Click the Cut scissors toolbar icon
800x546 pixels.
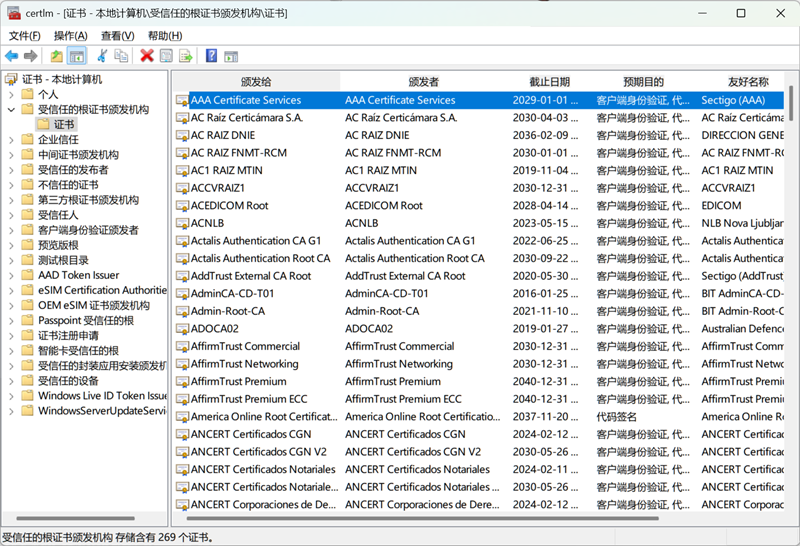point(102,56)
